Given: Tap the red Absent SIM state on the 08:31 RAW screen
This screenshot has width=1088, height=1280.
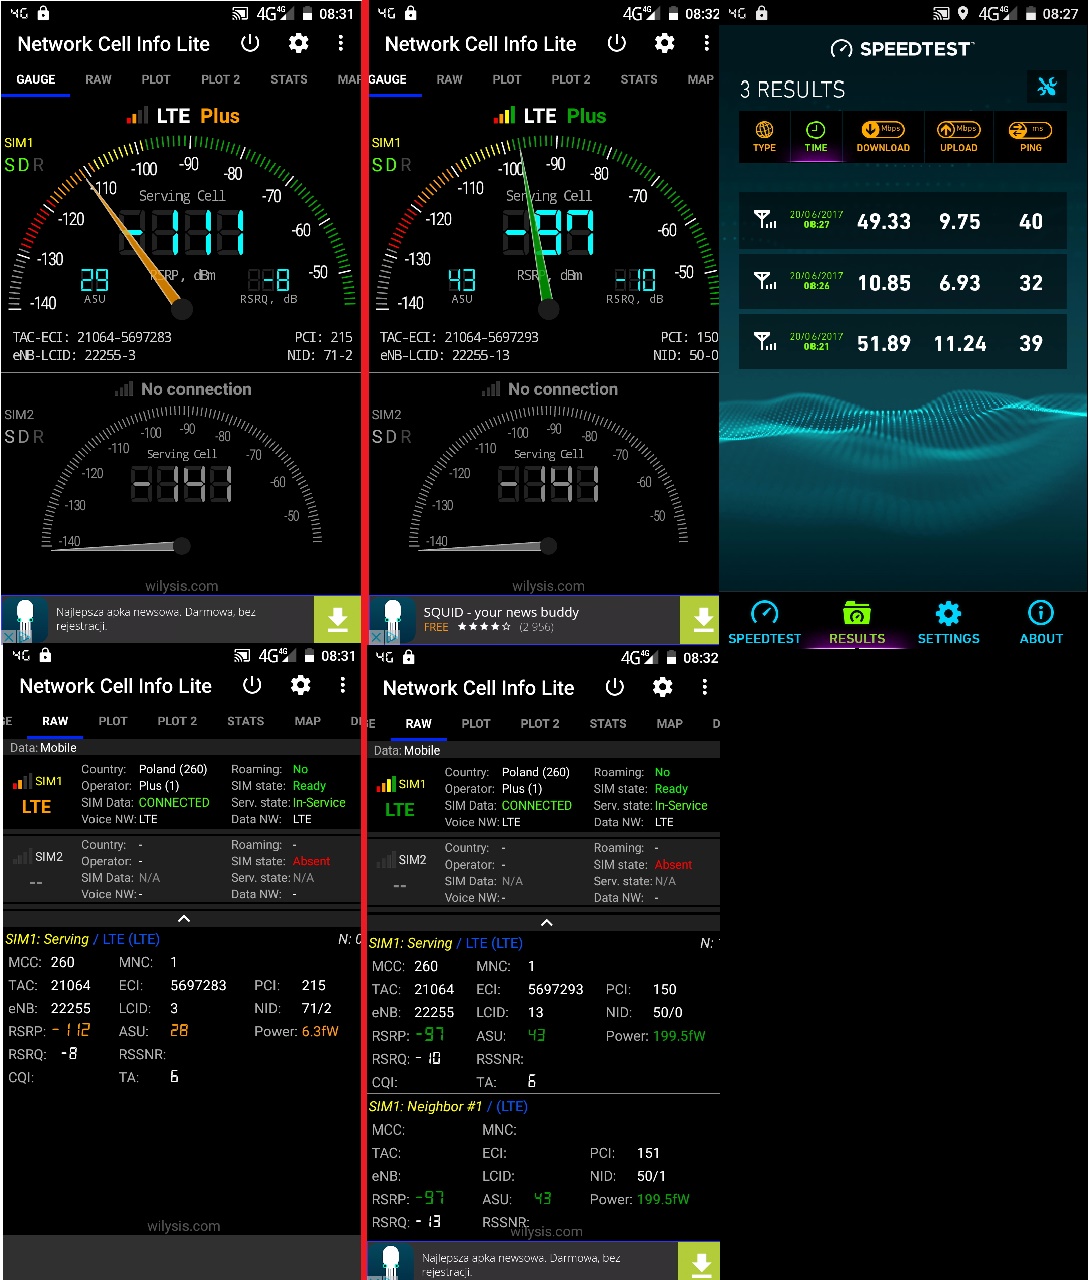Looking at the screenshot, I should tap(311, 861).
